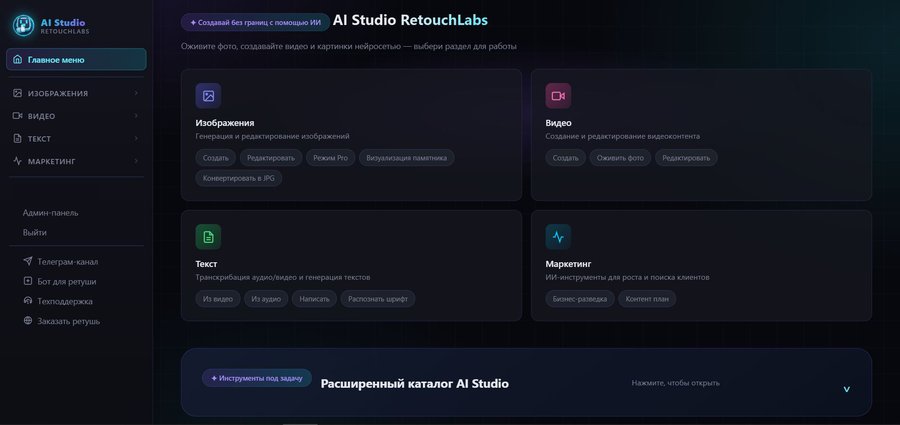Click the blue pulse icon on Маркетинг card

(558, 237)
